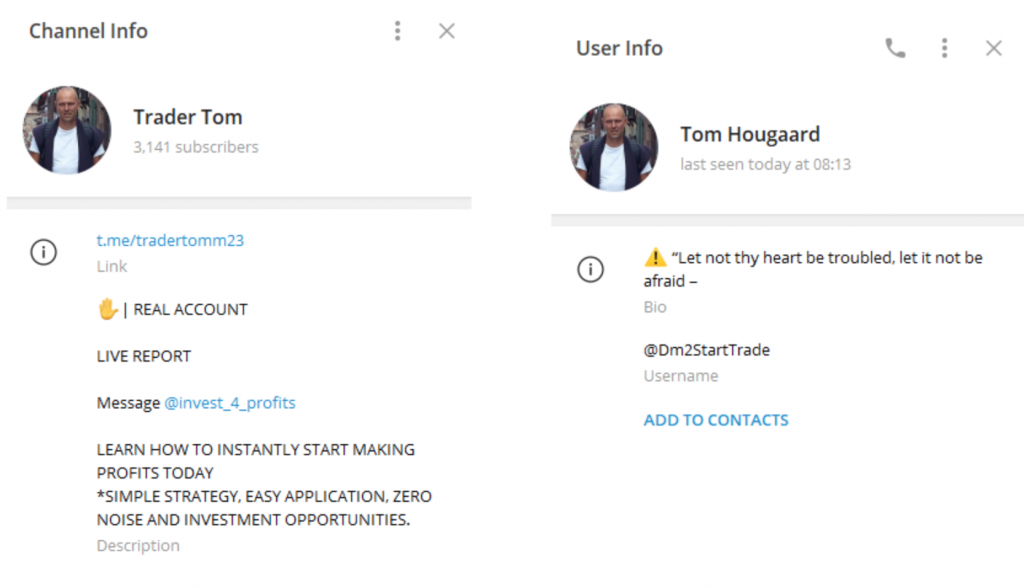1024x588 pixels.
Task: Click the info icon in User Info
Action: (591, 270)
